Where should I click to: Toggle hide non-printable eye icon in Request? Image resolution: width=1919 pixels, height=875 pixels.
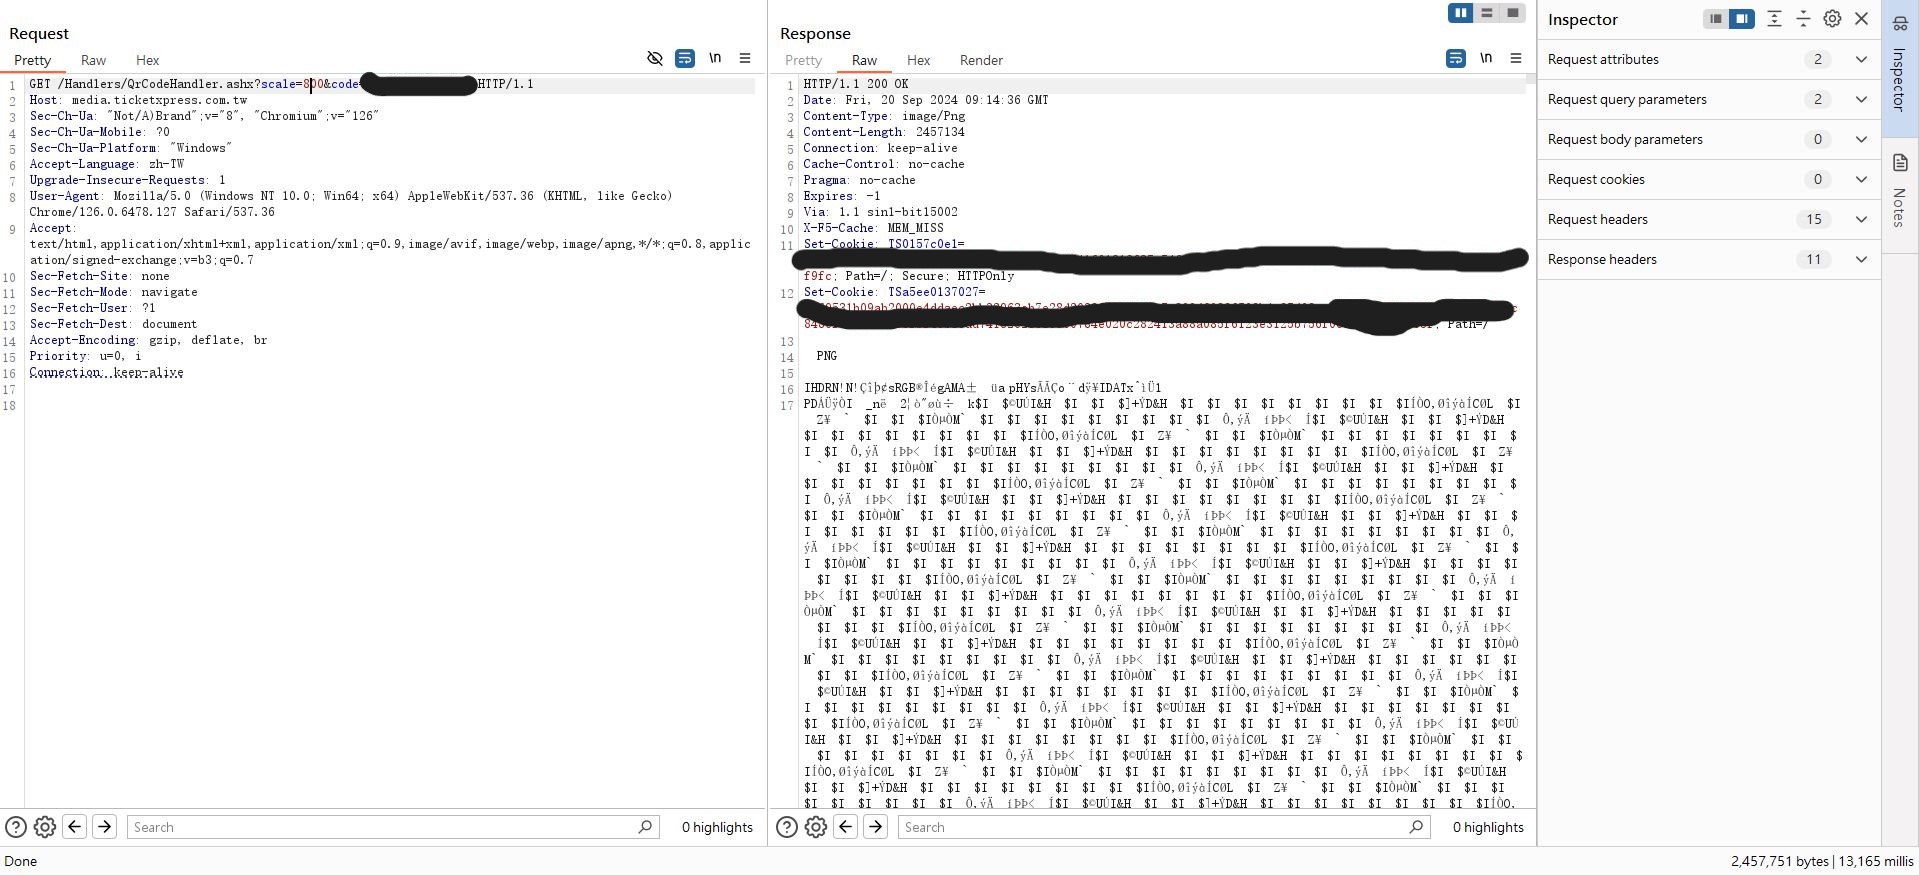[x=655, y=59]
